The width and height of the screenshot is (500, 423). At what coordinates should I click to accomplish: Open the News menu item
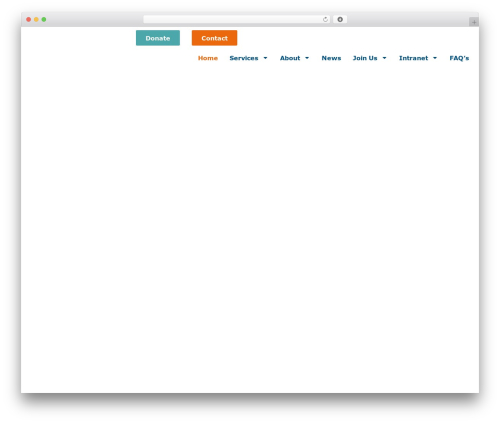coord(331,58)
